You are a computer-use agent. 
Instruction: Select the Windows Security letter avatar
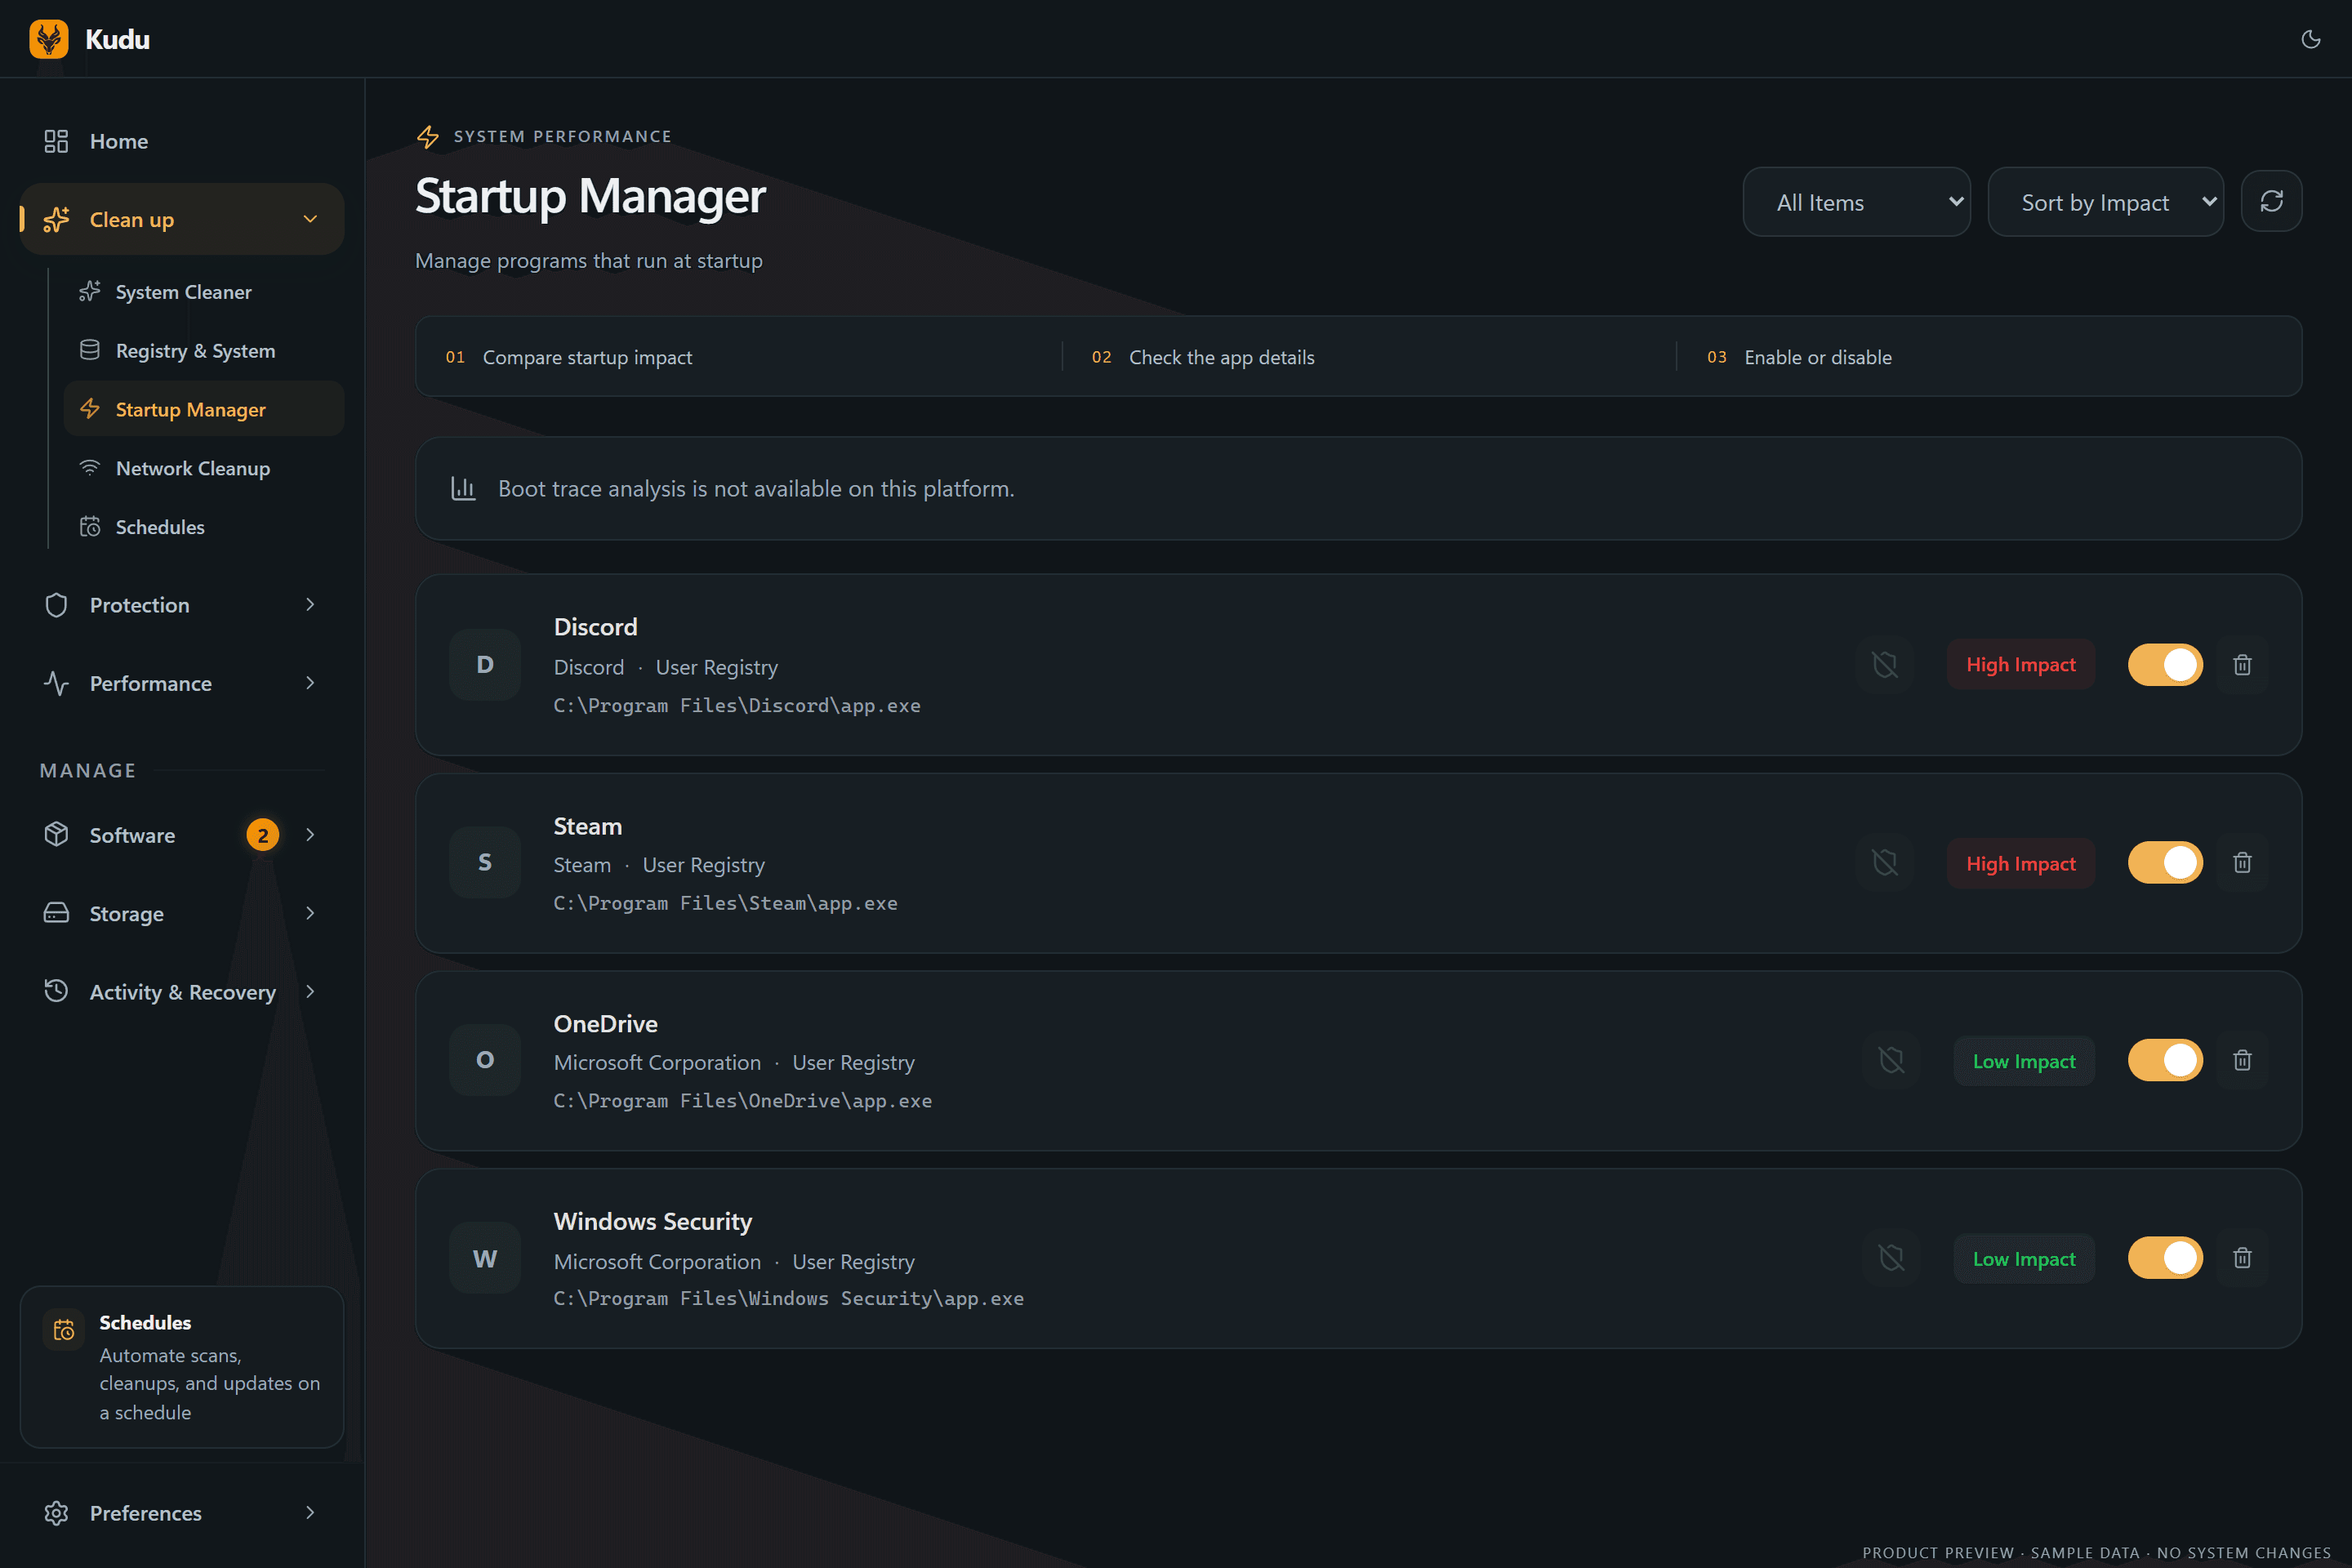484,1258
